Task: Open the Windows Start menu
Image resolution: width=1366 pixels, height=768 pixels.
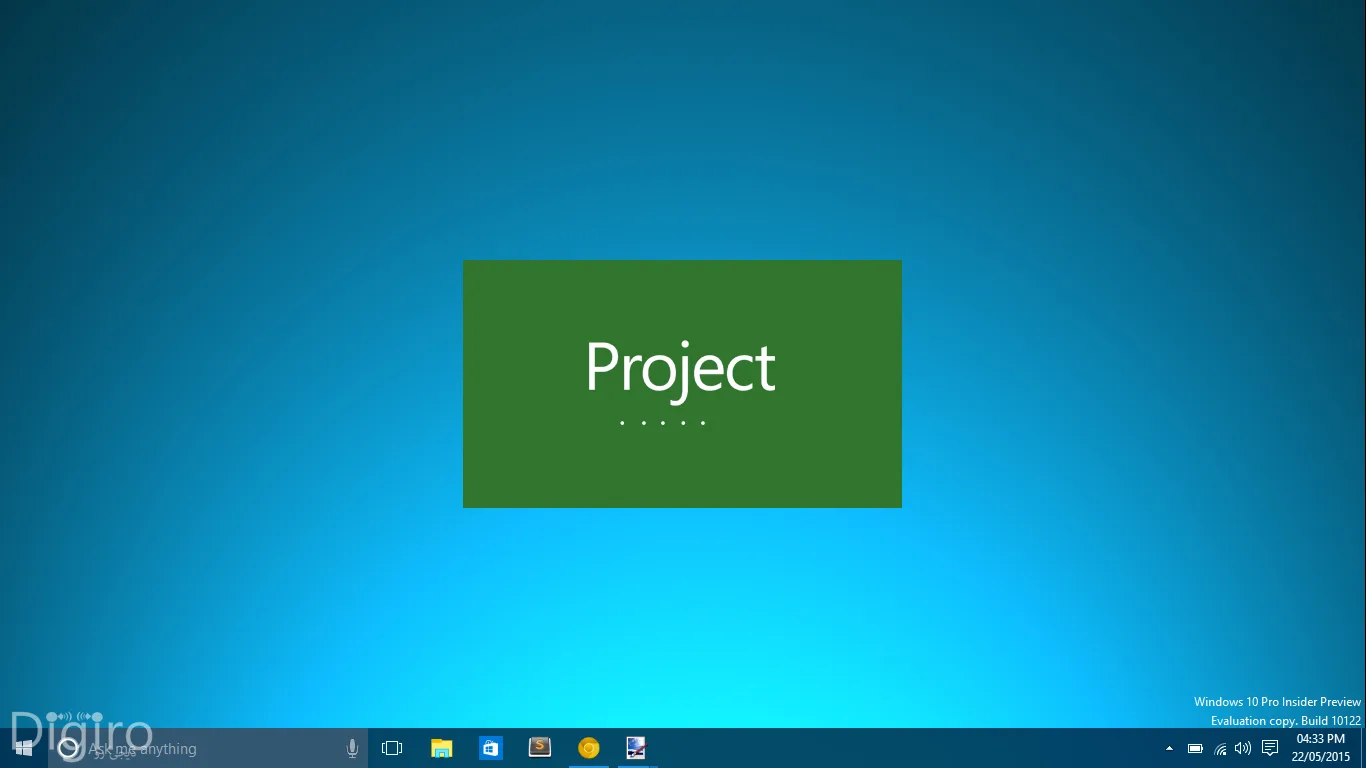Action: (x=24, y=748)
